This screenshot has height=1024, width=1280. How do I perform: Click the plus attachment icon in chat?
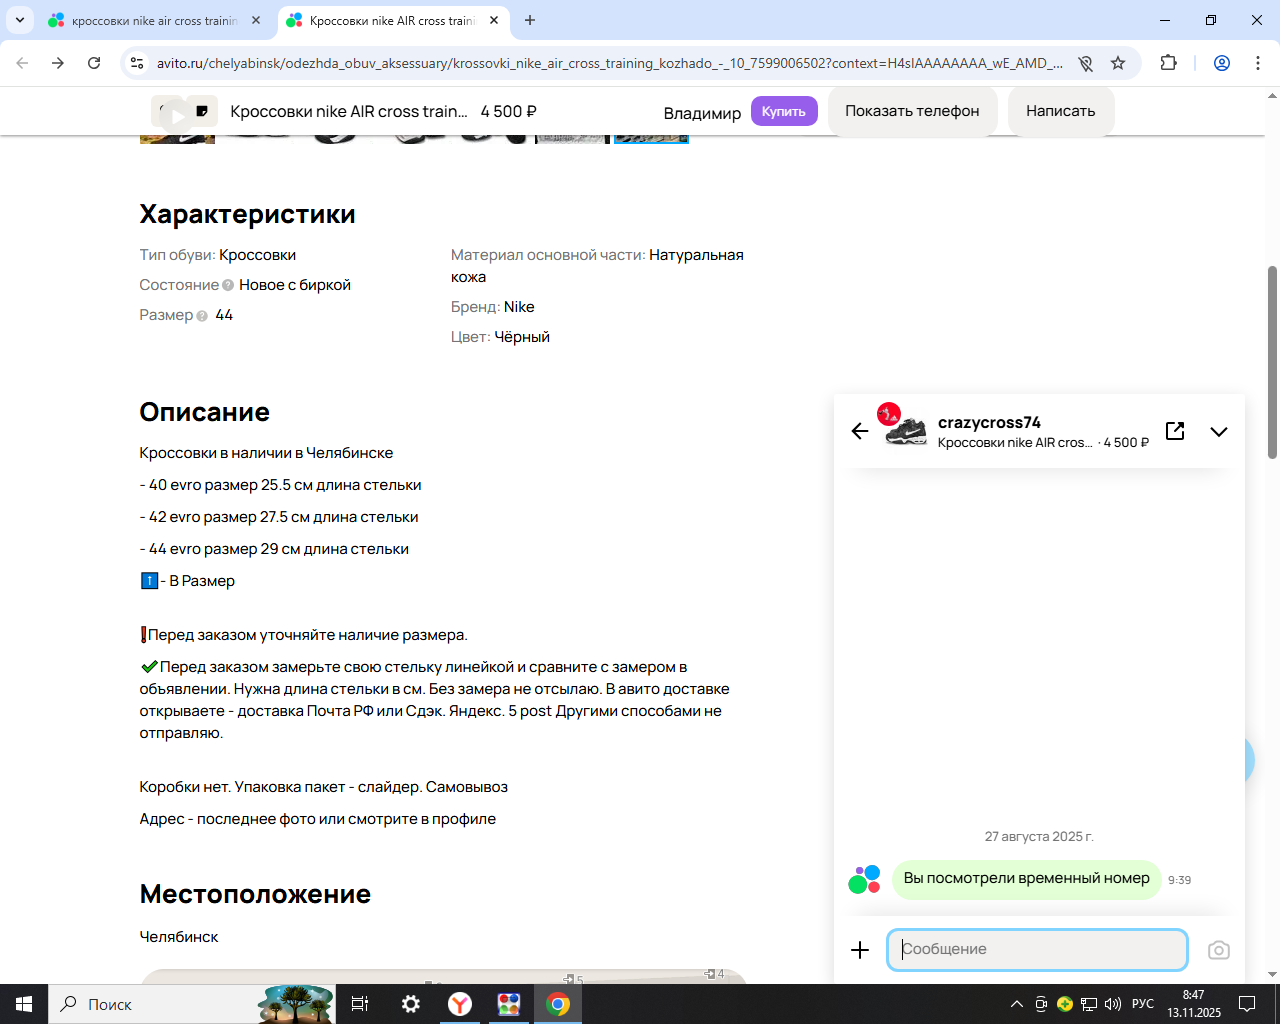tap(860, 950)
